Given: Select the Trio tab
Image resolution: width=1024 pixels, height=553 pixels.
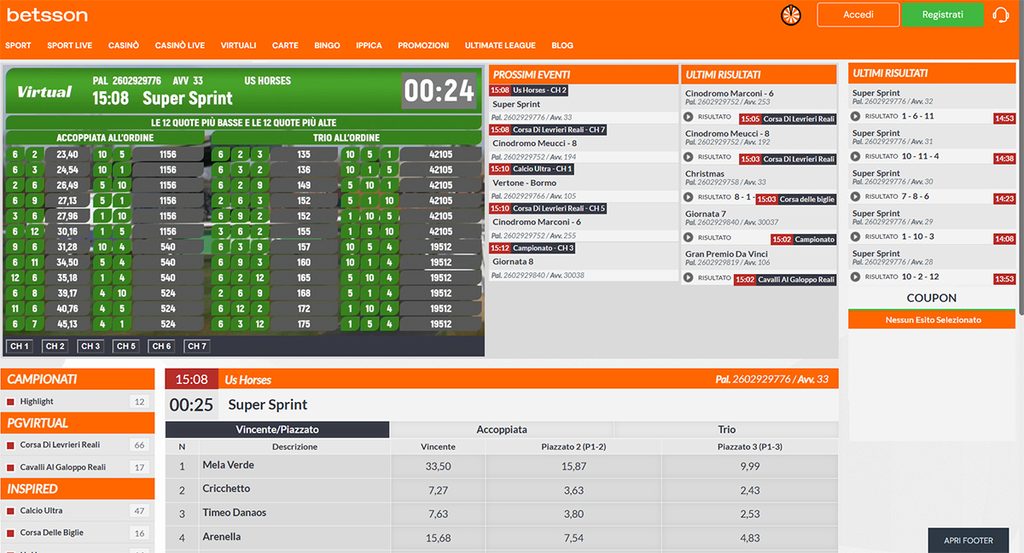Looking at the screenshot, I should [726, 430].
